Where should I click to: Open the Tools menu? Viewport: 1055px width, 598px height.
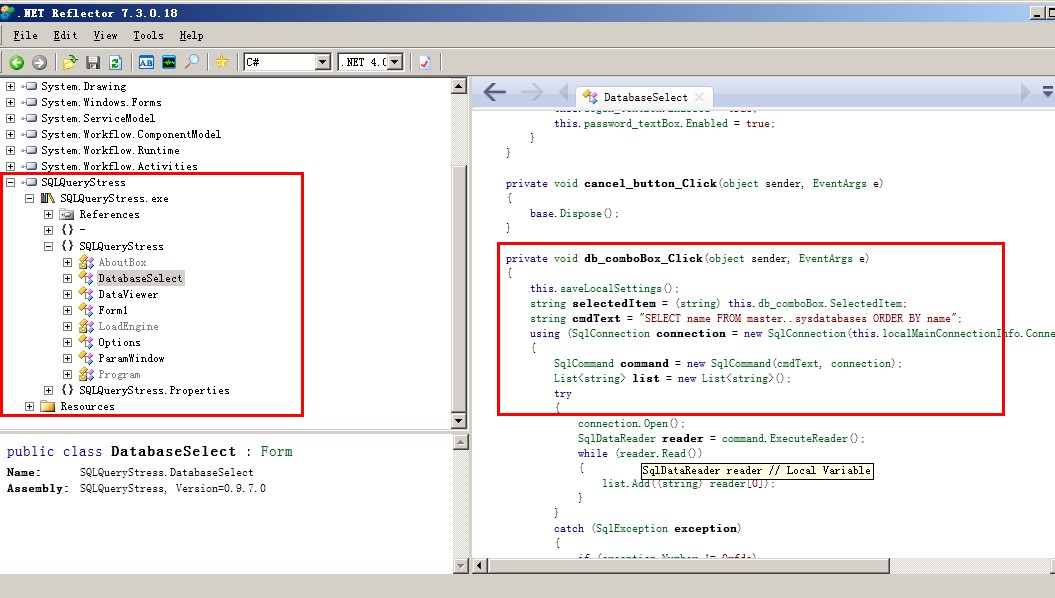click(148, 36)
